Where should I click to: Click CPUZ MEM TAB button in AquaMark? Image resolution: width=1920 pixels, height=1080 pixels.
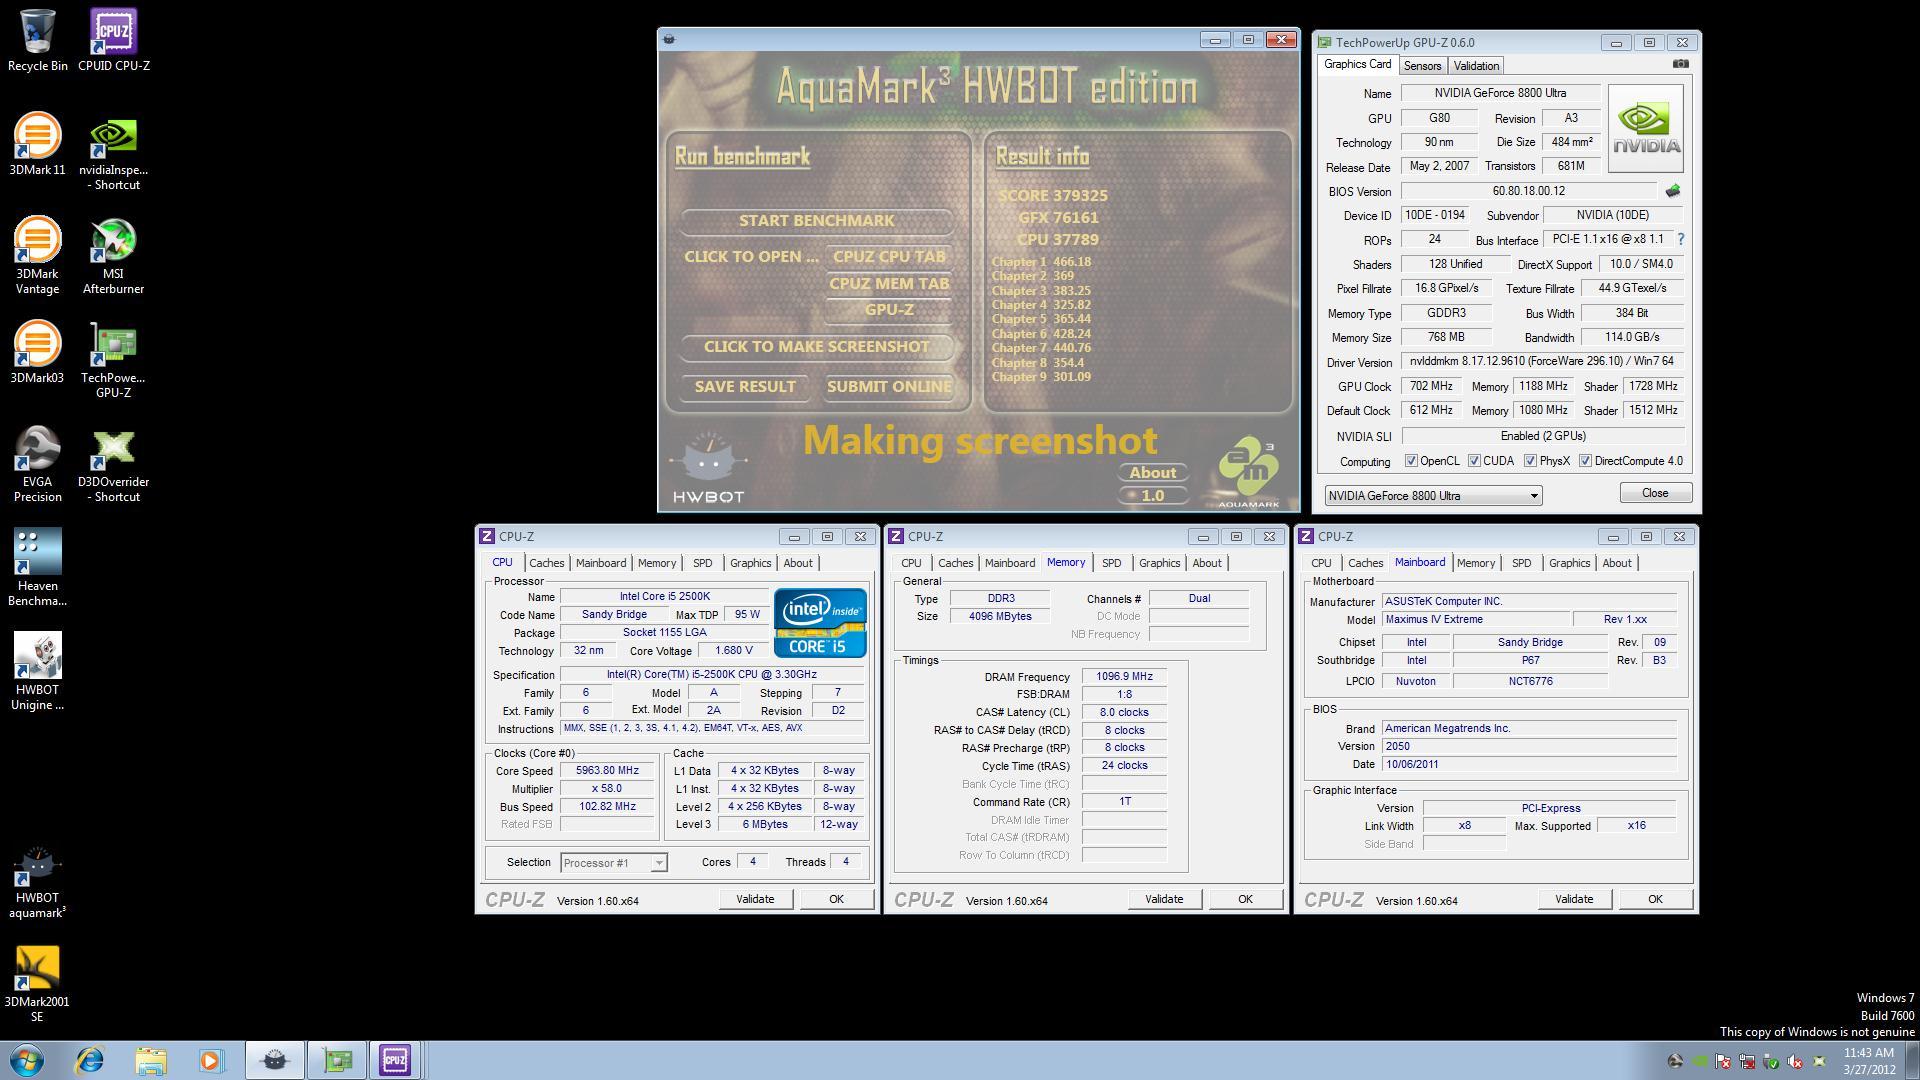(x=889, y=284)
